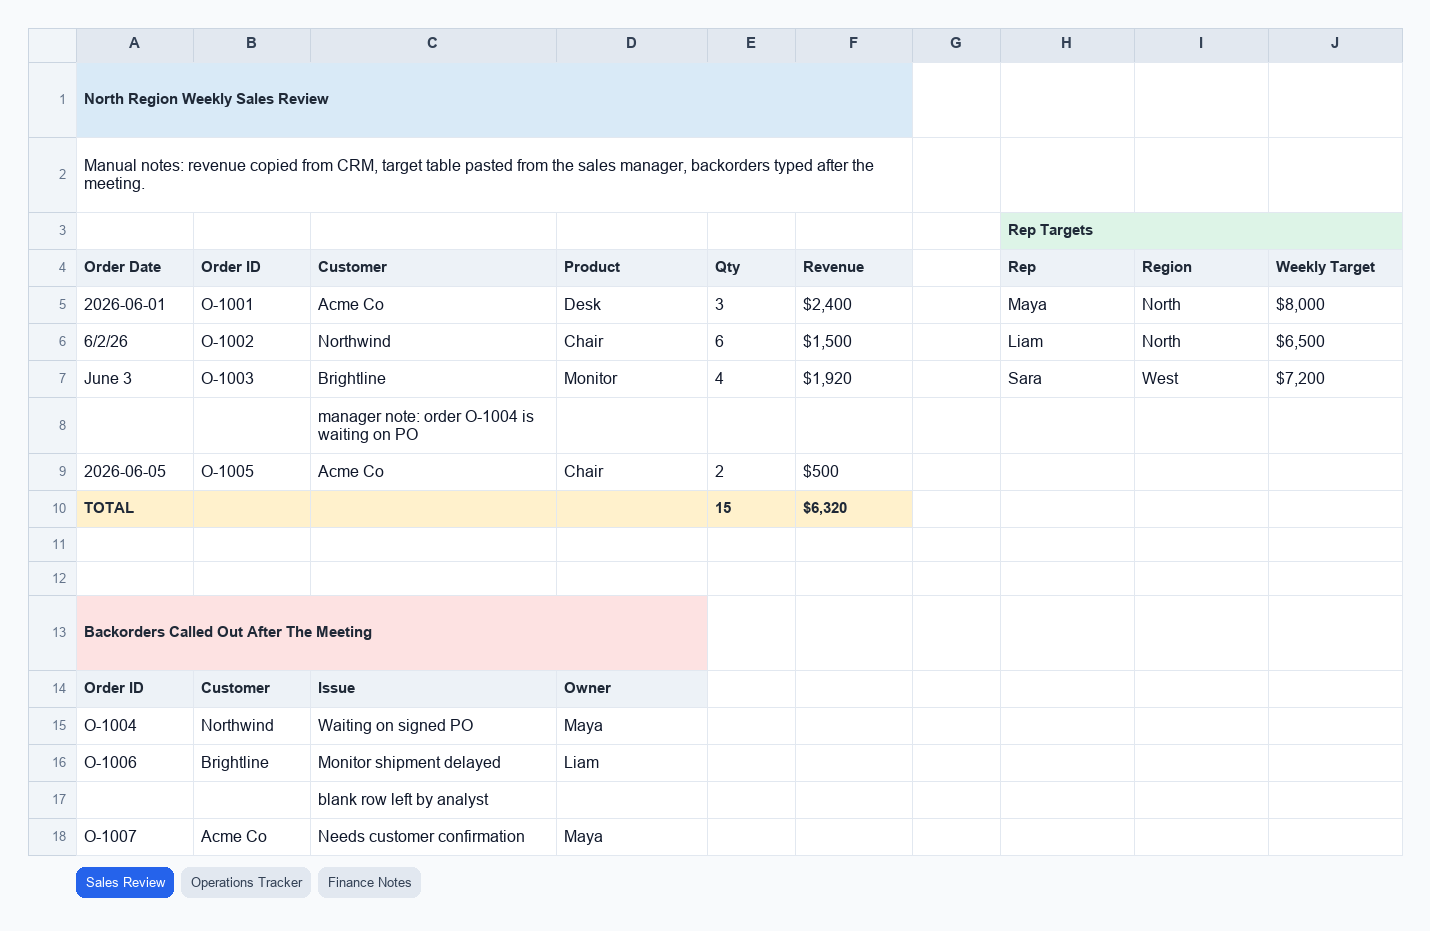Click the rep cell Sara
This screenshot has height=931, width=1430.
1067,379
